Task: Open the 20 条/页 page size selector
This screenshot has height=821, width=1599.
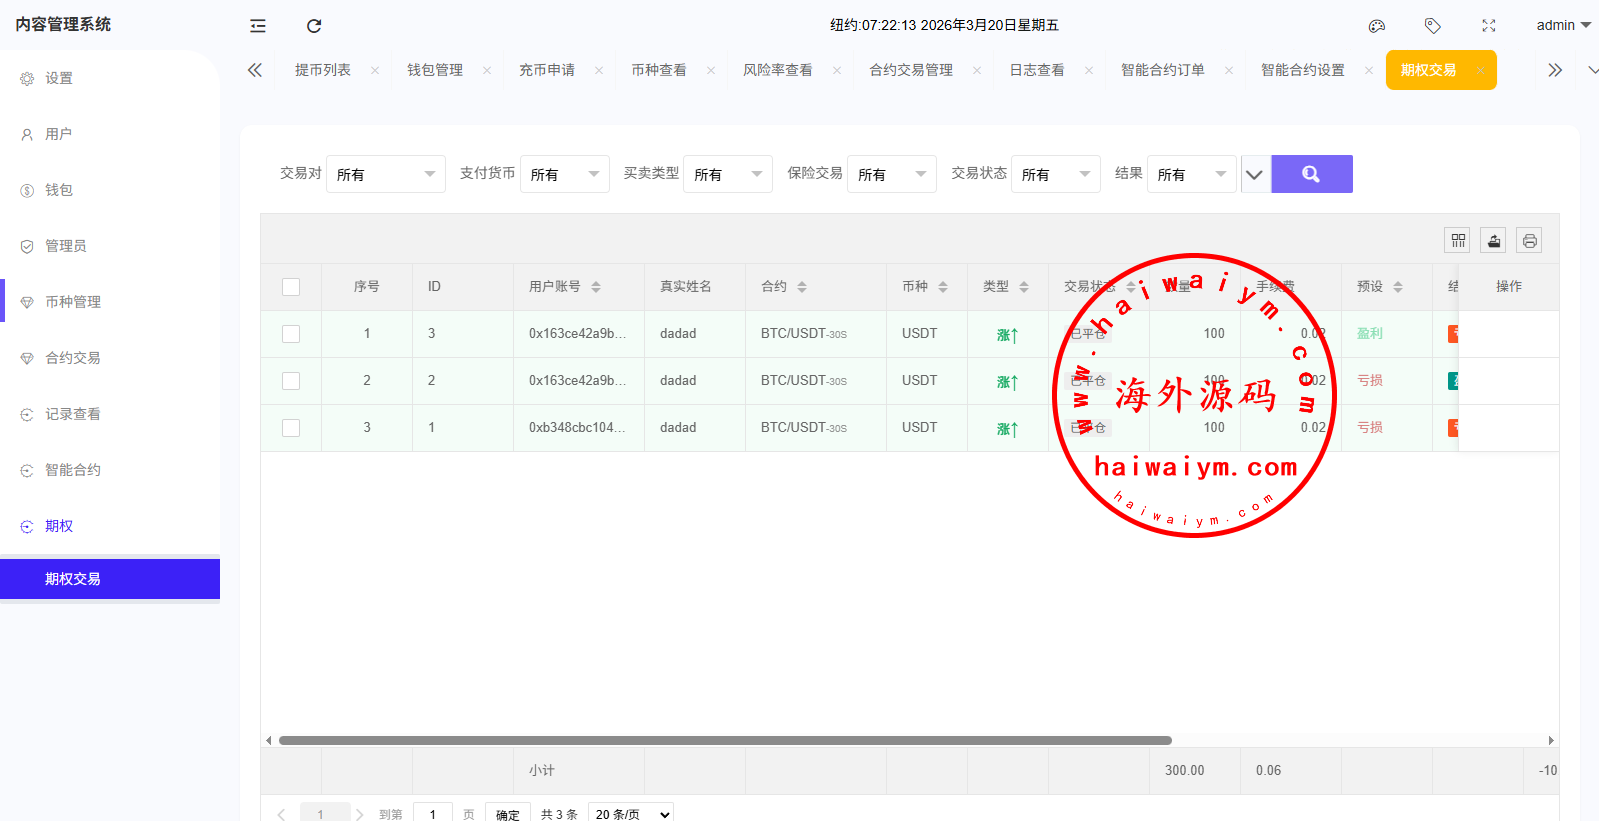Action: 631,814
